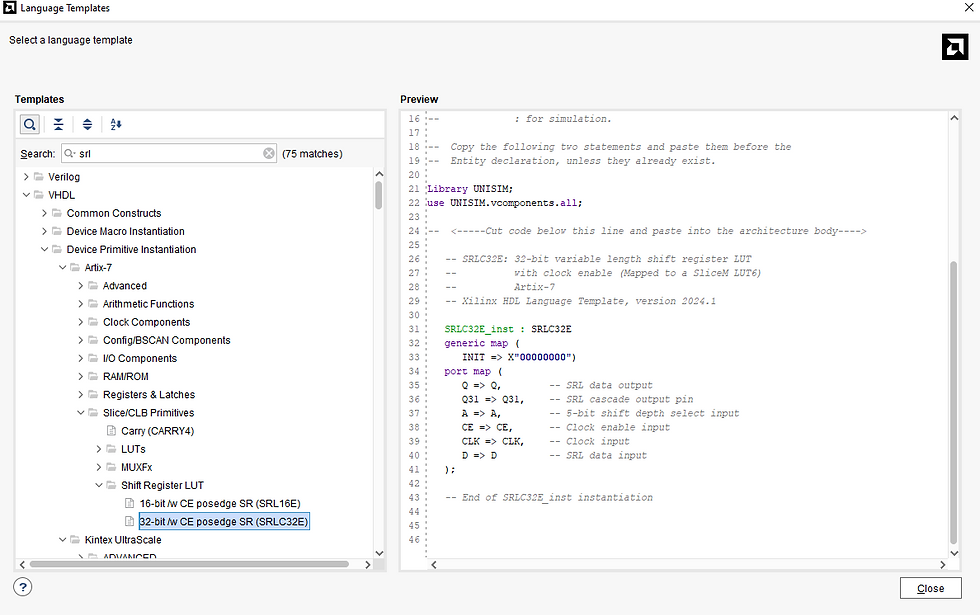Click the file icon beside 32-bit SRLC32E template
Viewport: 980px width, 615px height.
click(x=129, y=521)
